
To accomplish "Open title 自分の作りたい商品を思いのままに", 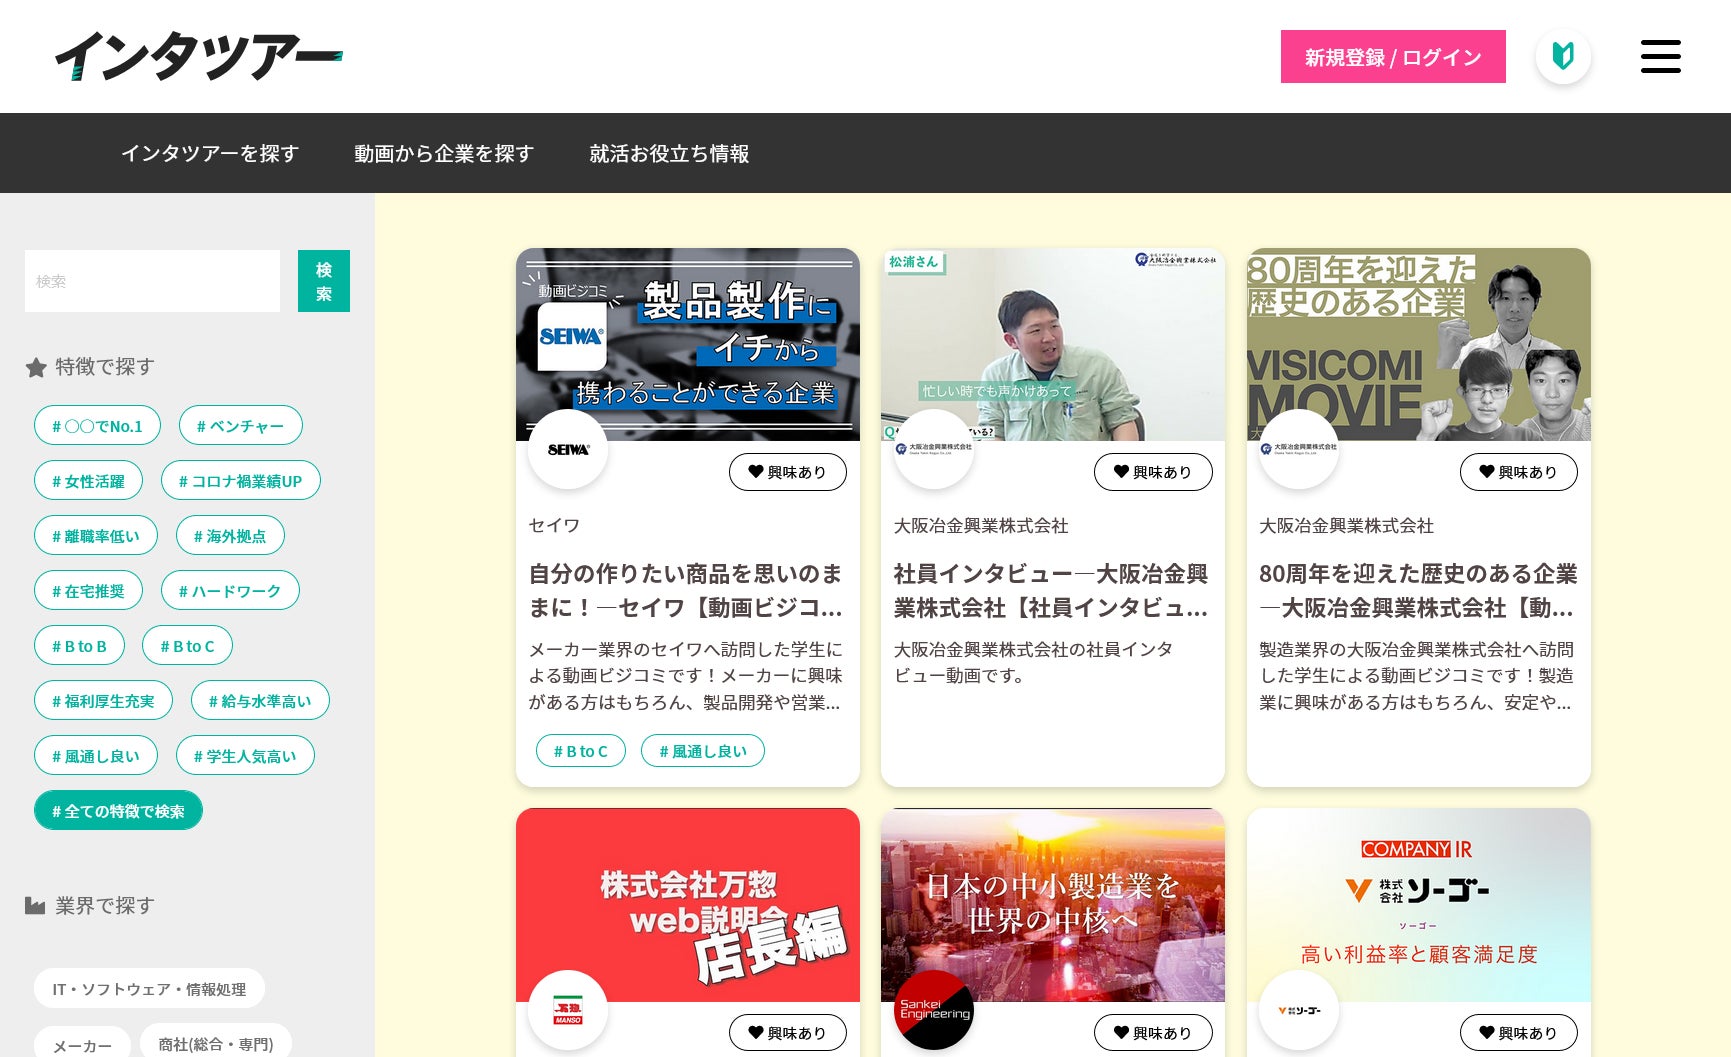I will point(686,590).
